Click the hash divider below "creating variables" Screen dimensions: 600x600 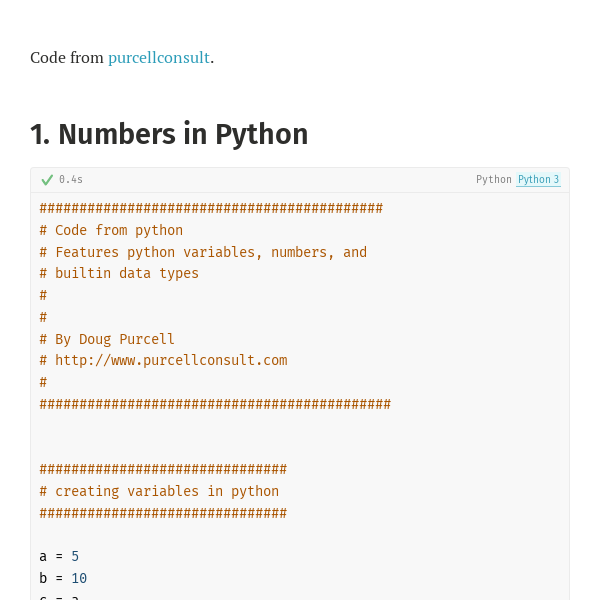163,513
